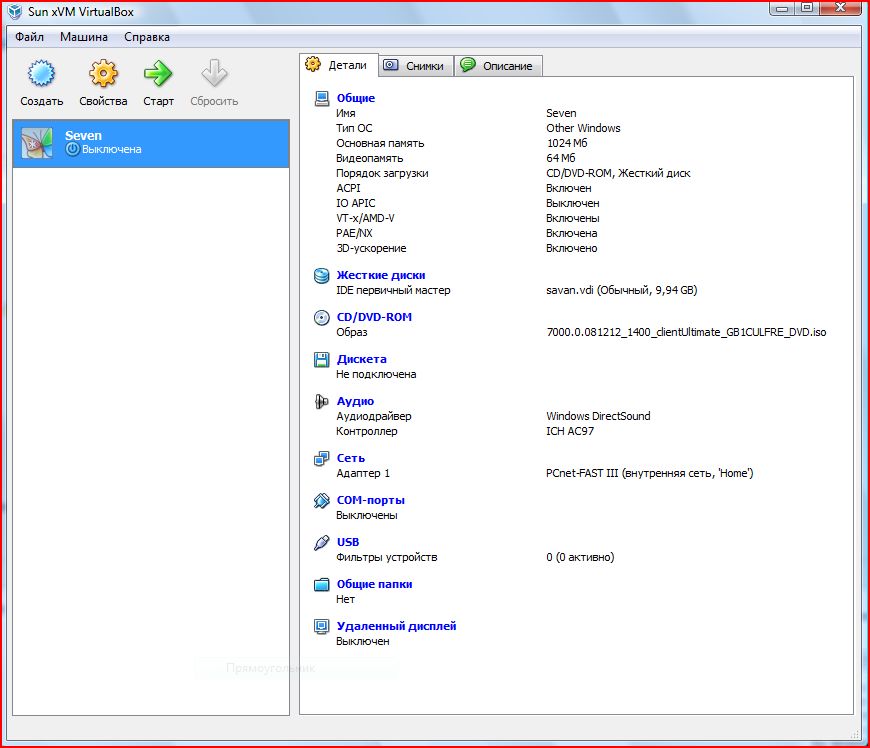Click the 'PAE/NX' label
The height and width of the screenshot is (748, 870).
354,234
